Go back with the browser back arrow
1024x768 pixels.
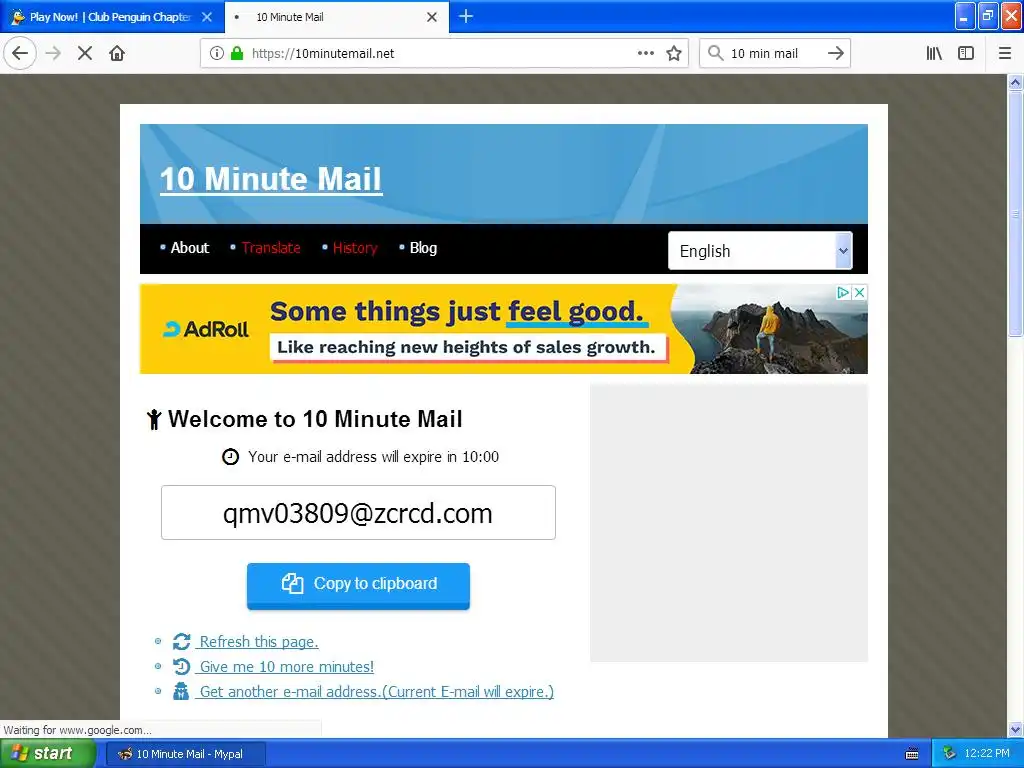click(x=20, y=53)
